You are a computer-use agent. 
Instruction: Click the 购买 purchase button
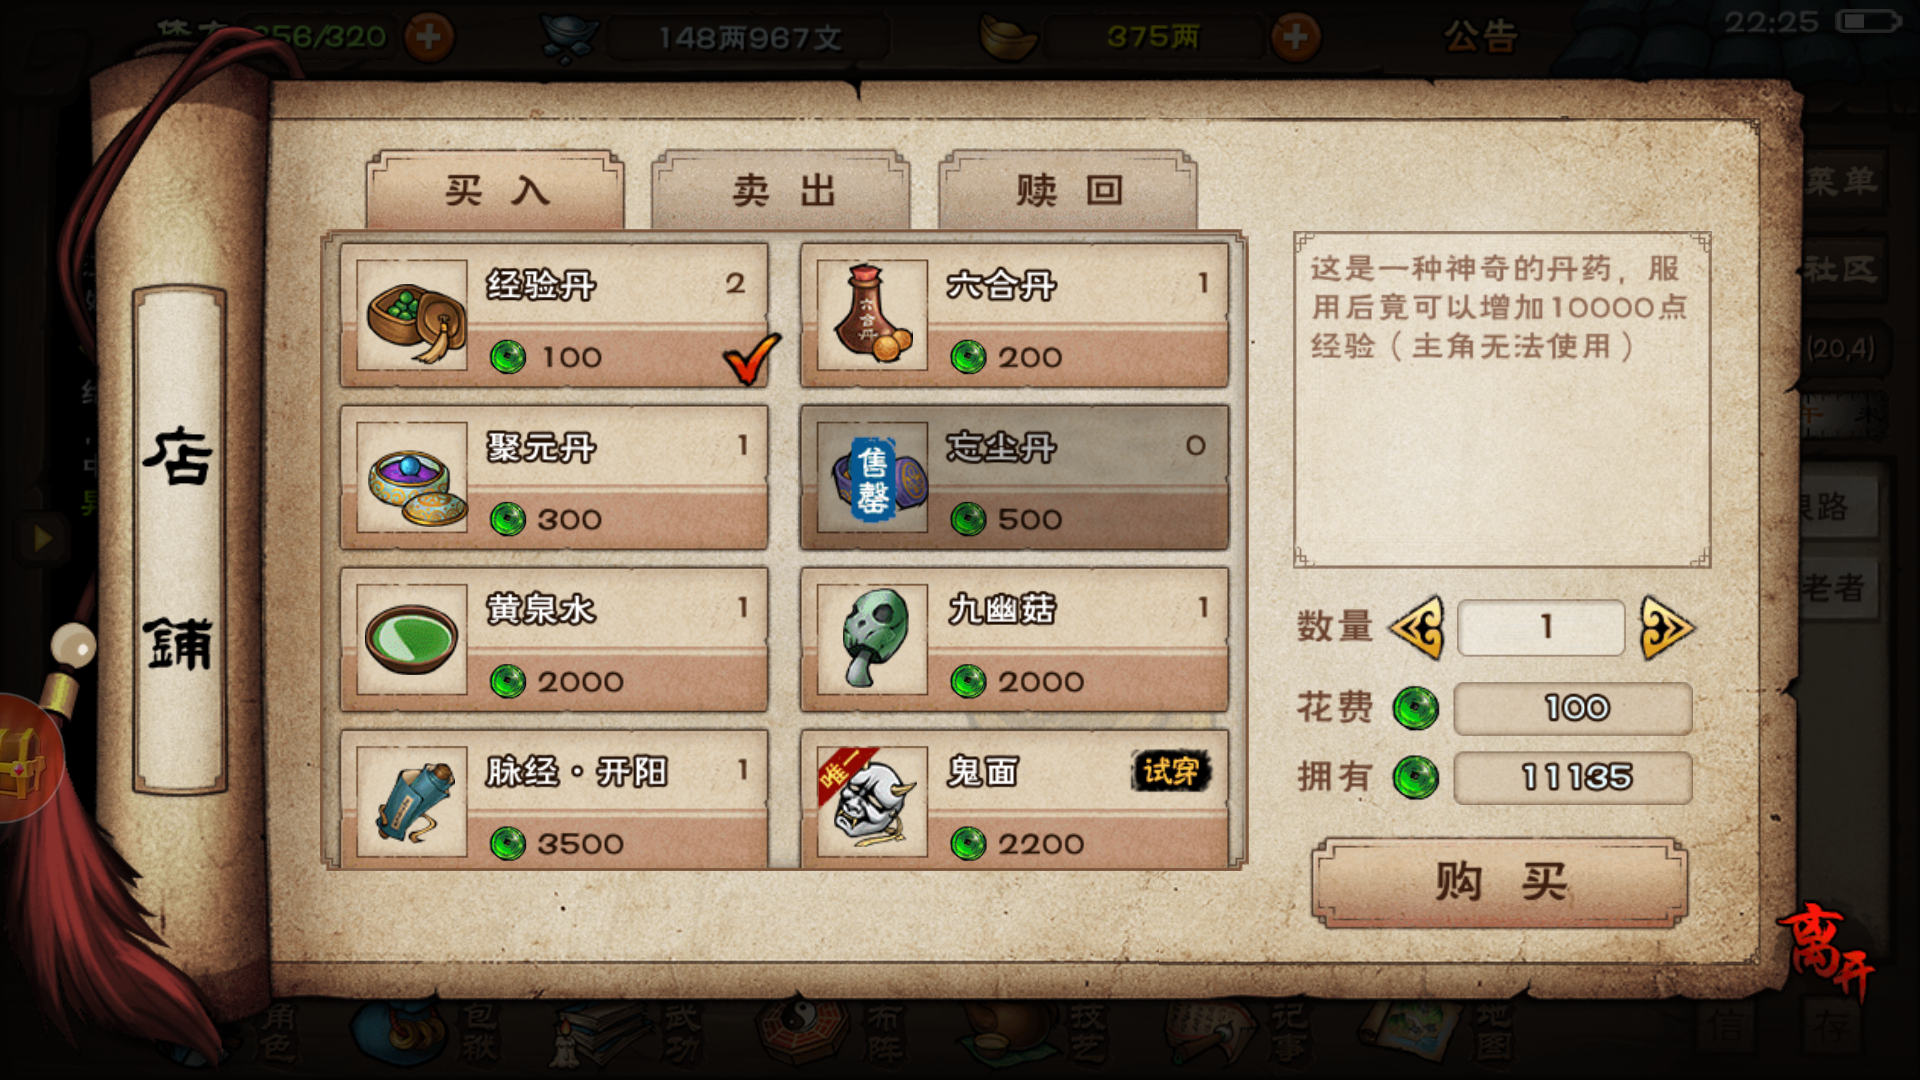(x=1499, y=883)
